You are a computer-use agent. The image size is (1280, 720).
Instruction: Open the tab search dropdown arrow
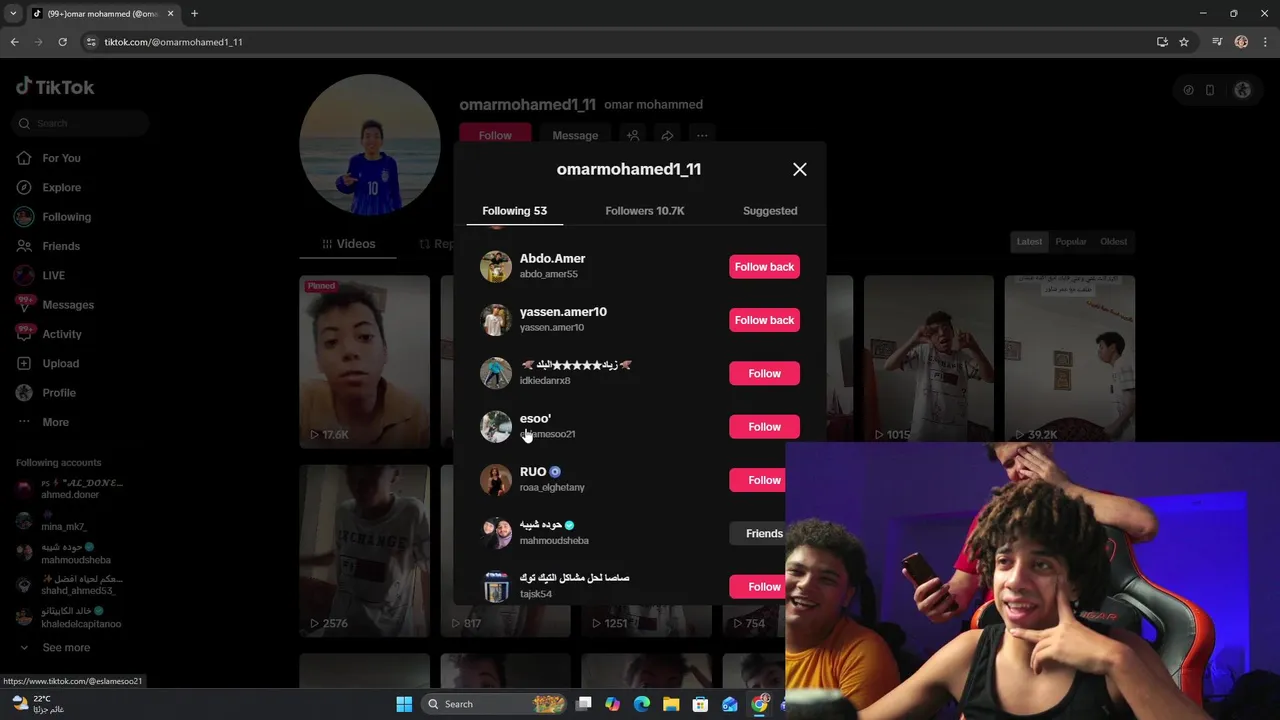pyautogui.click(x=13, y=14)
